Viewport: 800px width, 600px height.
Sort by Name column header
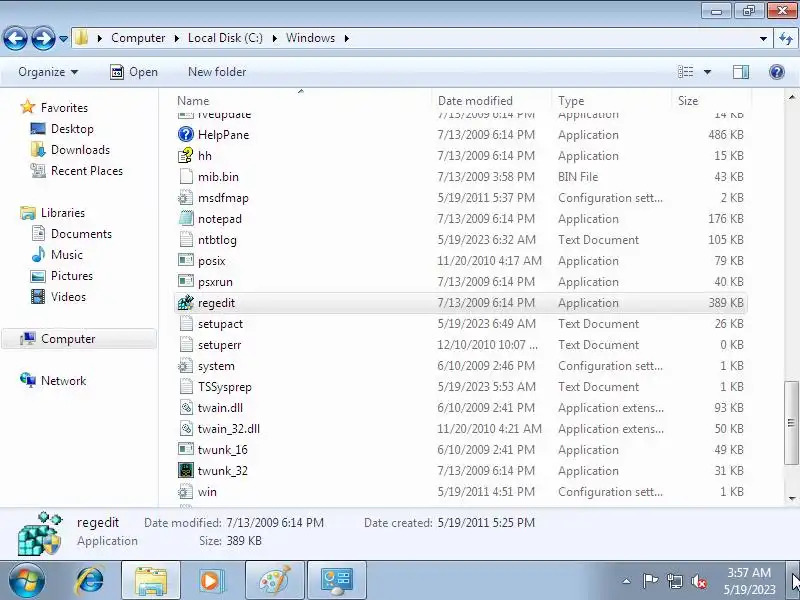tap(301, 101)
